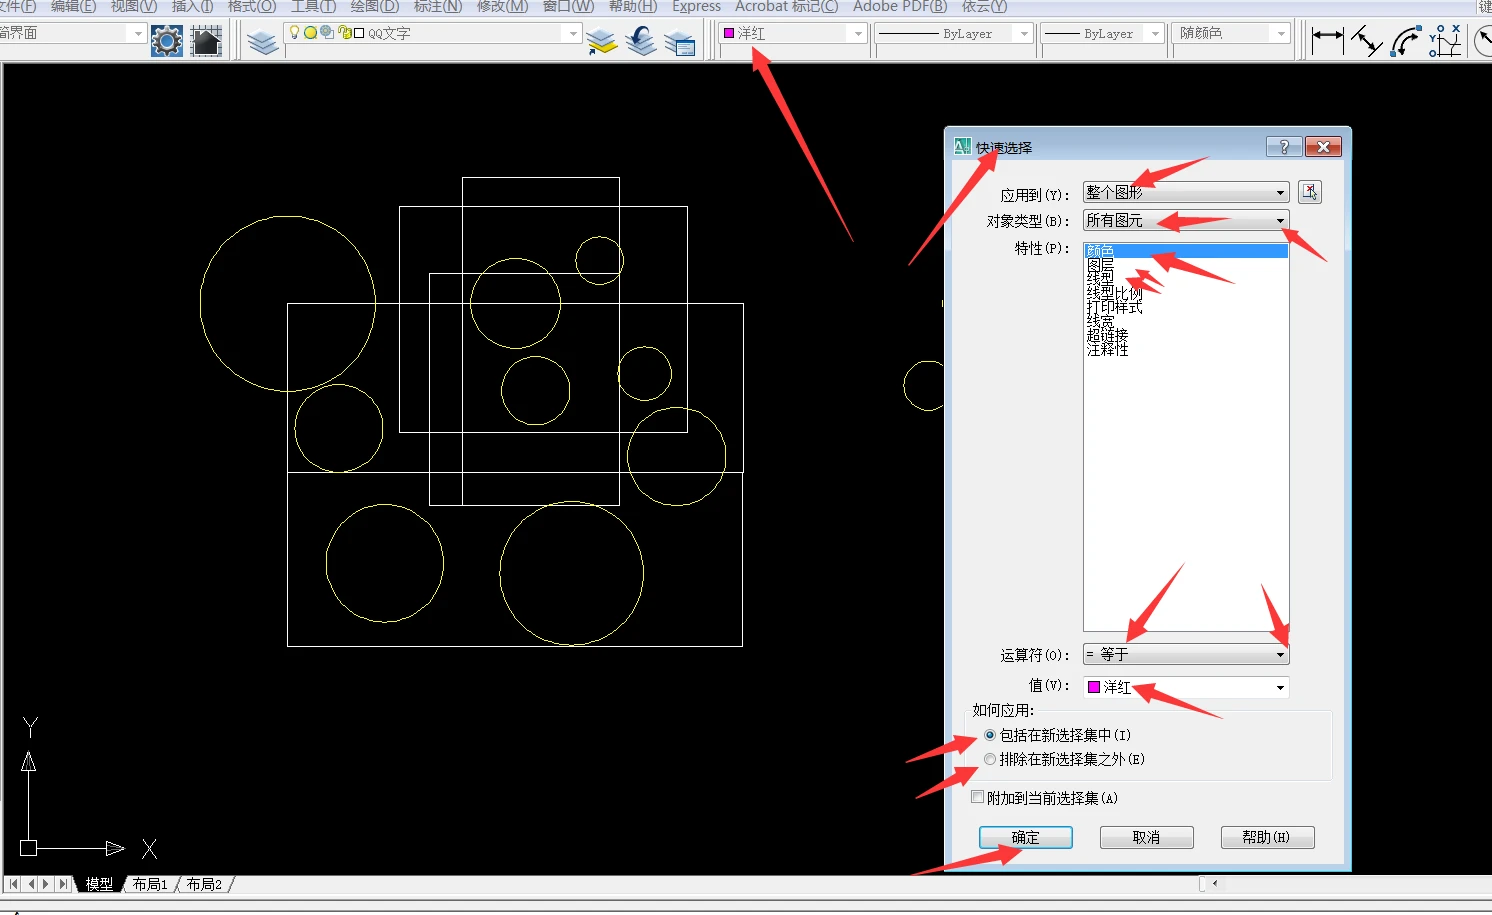The height and width of the screenshot is (915, 1492).
Task: Toggle the QQ文字 layer freeze sun icon
Action: 310,32
